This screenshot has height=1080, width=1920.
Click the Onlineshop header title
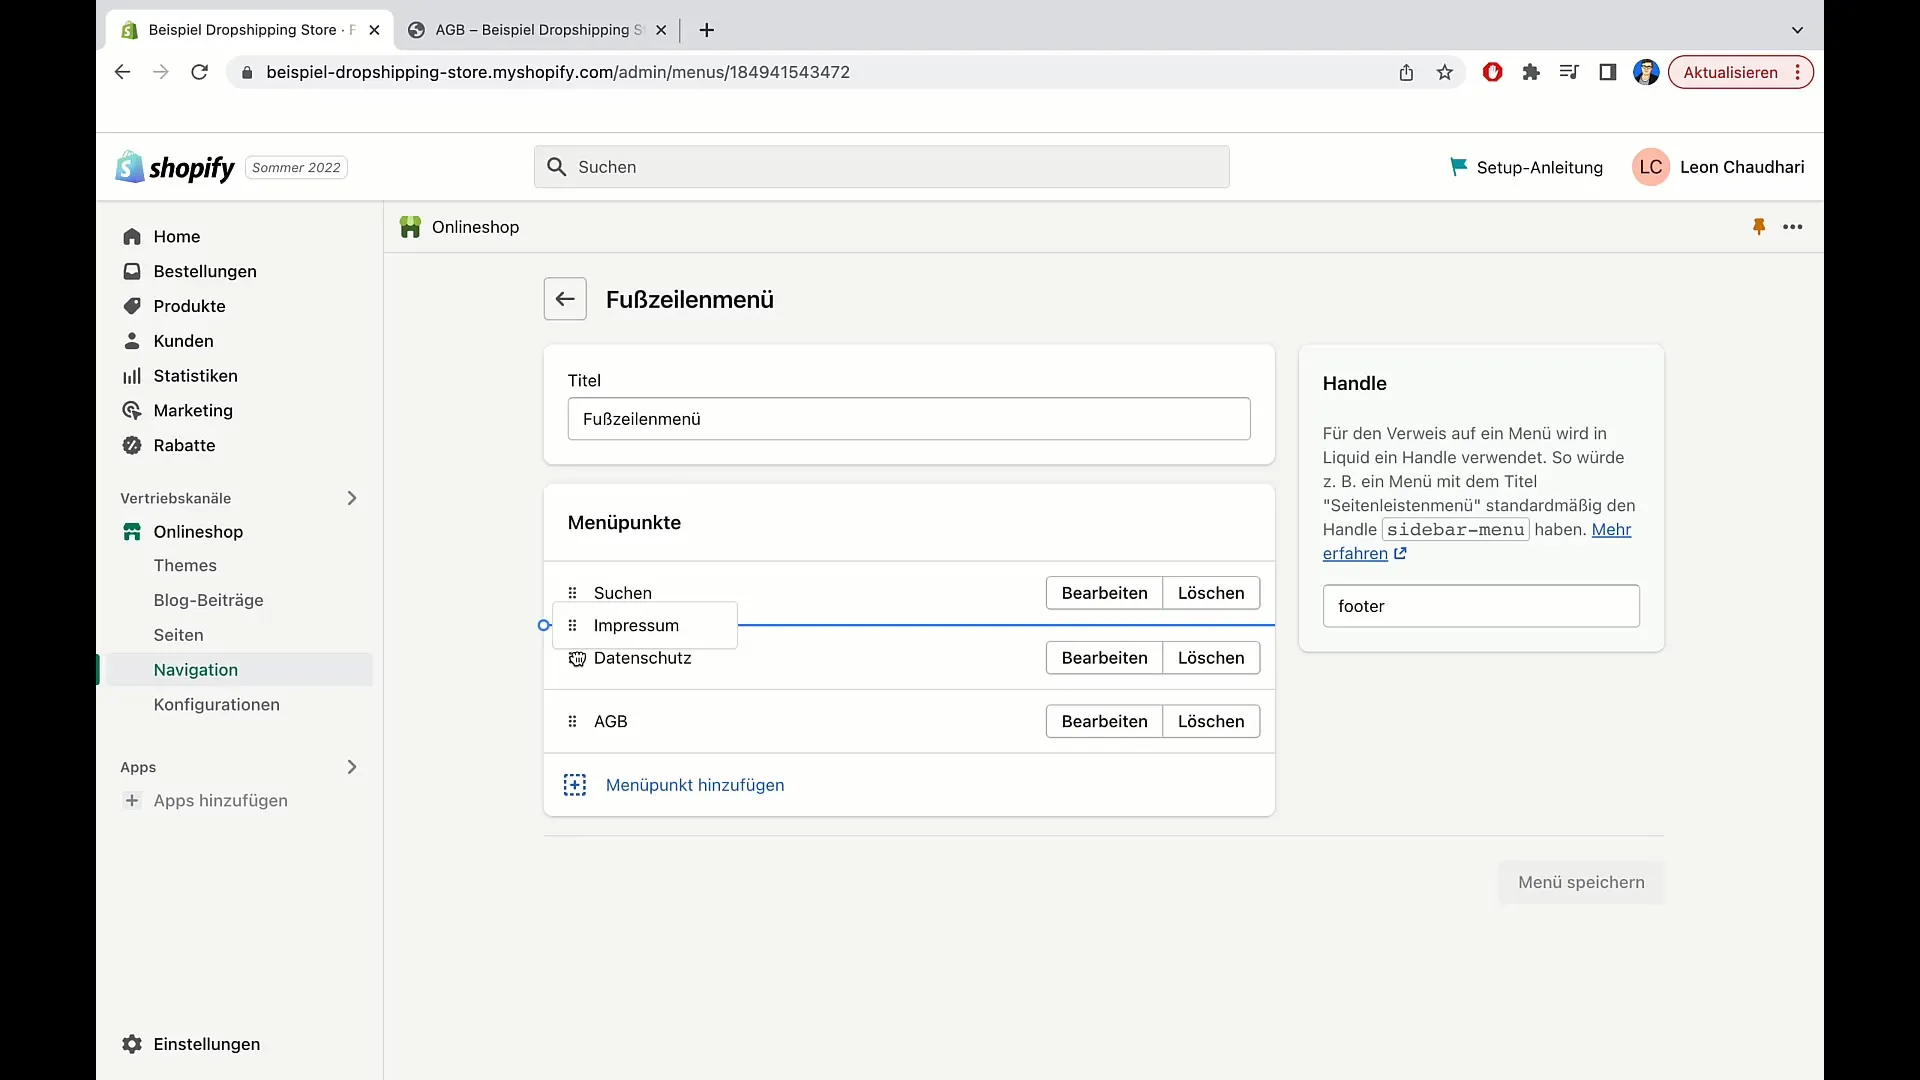475,227
